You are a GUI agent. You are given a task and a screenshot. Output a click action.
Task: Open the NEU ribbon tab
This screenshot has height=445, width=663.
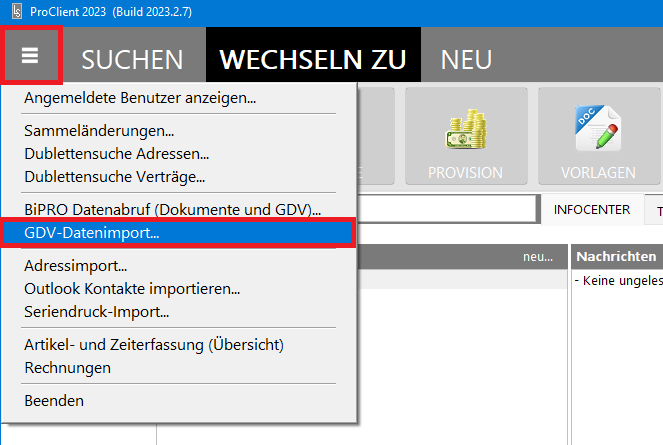[466, 59]
